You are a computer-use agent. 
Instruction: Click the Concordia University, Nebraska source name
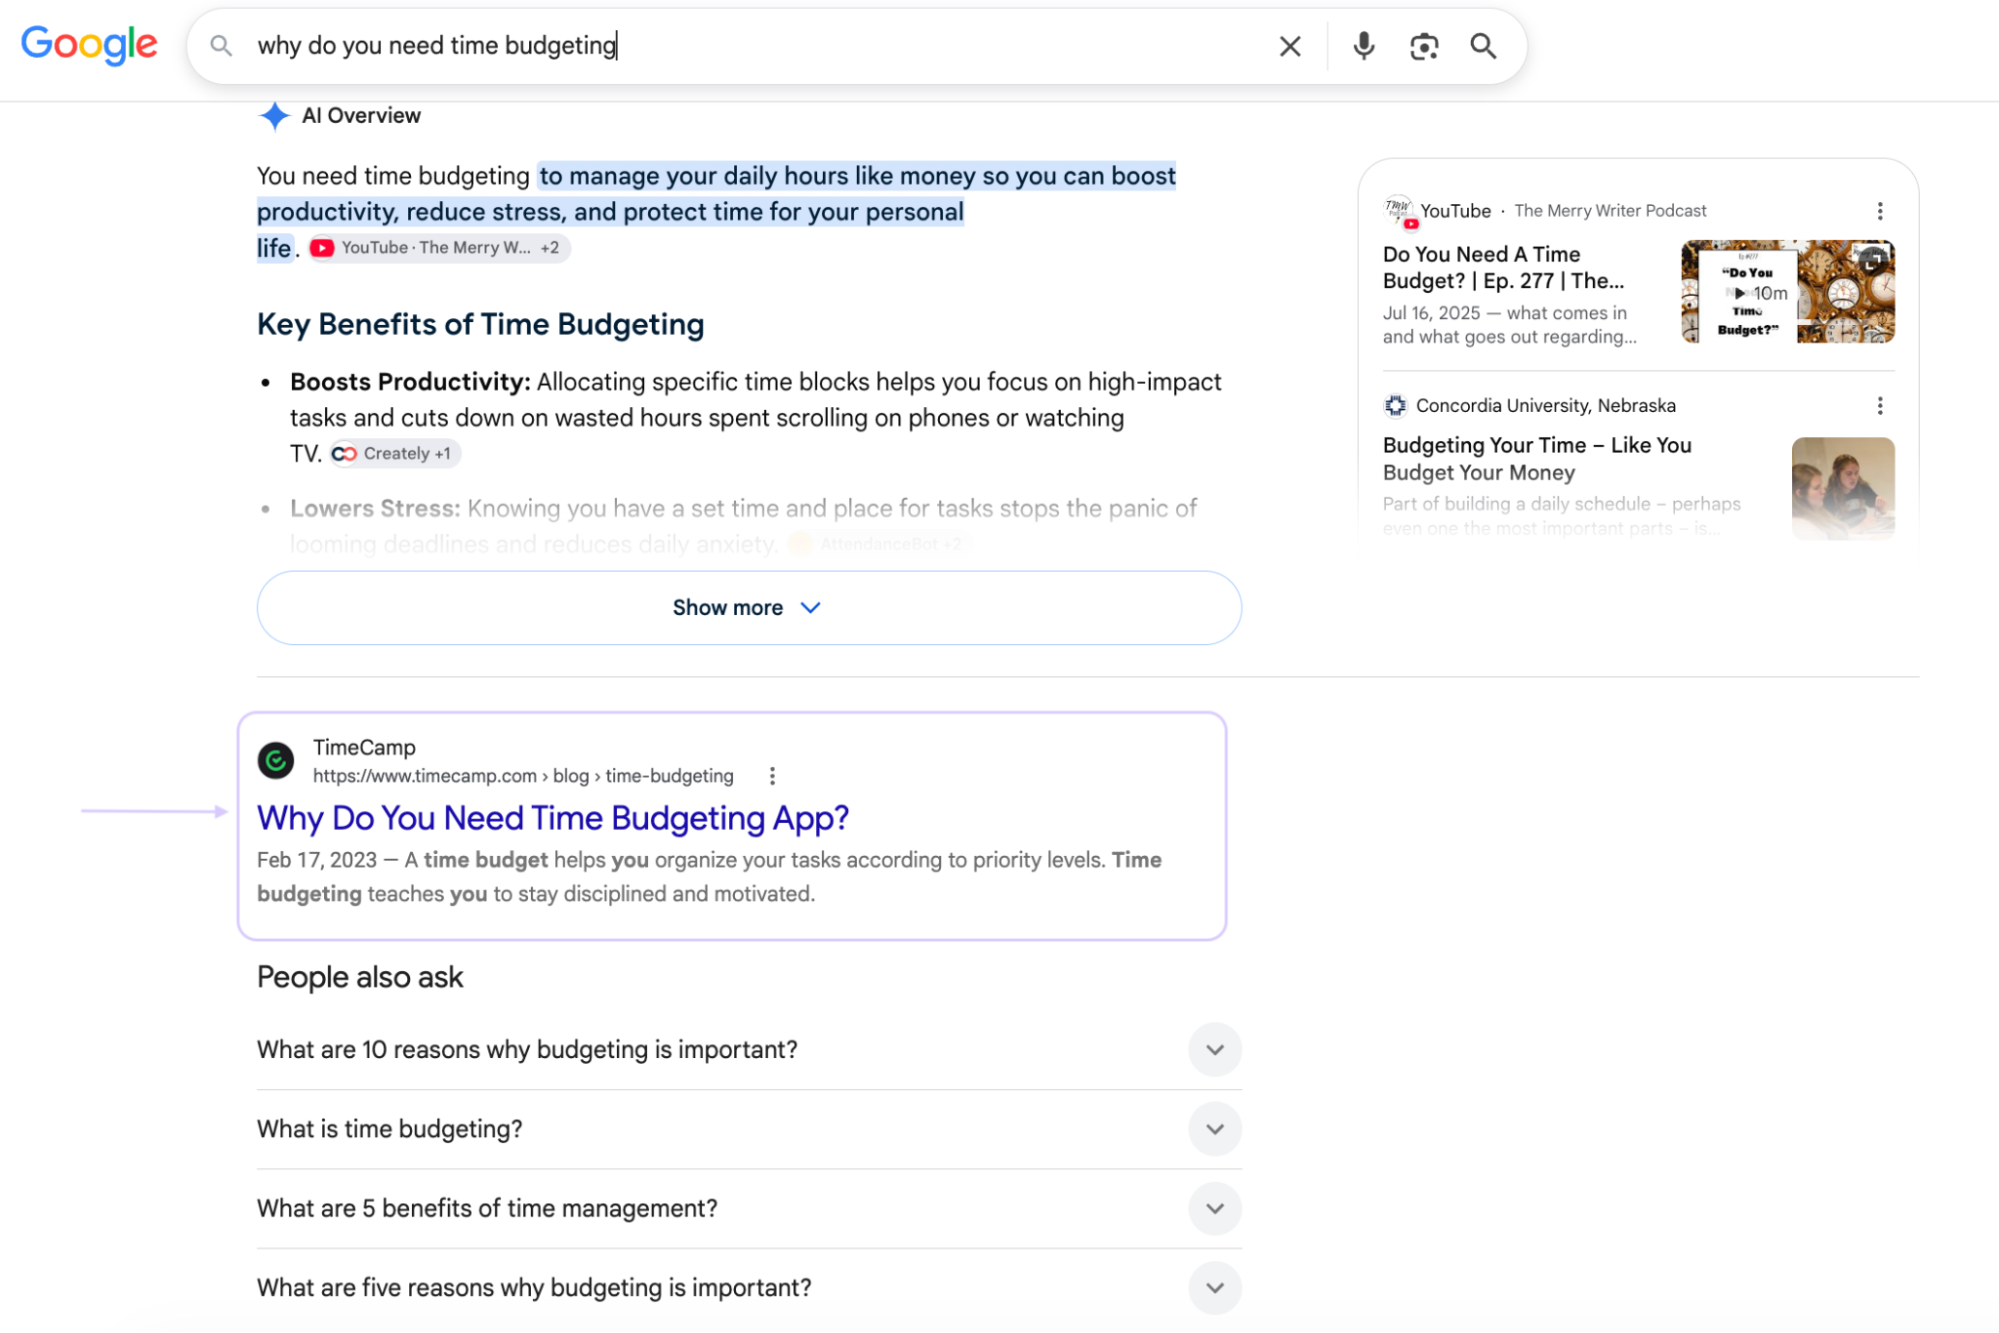[x=1546, y=406]
